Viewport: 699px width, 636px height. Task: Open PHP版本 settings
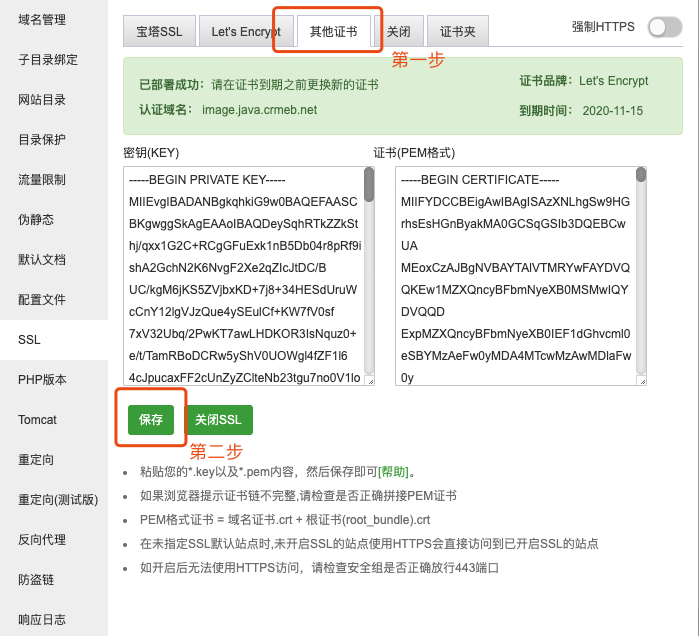42,380
